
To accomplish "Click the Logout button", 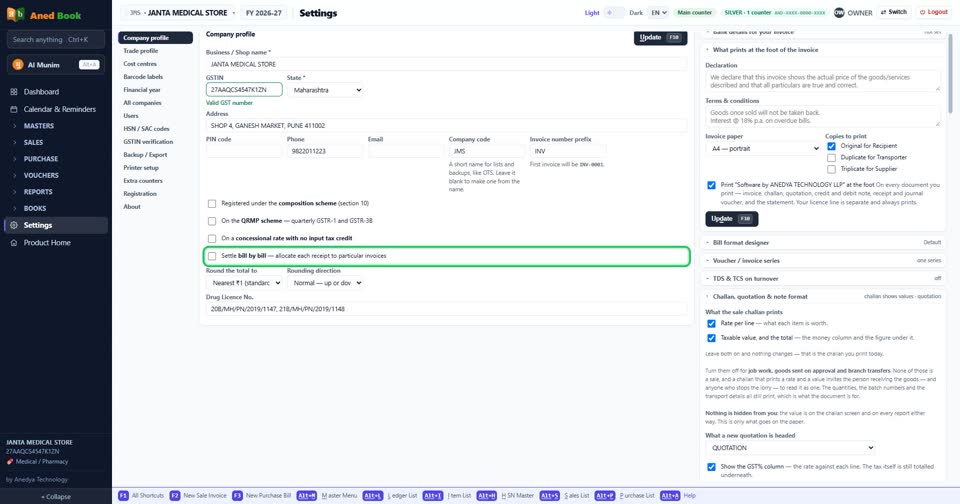I will click(x=934, y=12).
